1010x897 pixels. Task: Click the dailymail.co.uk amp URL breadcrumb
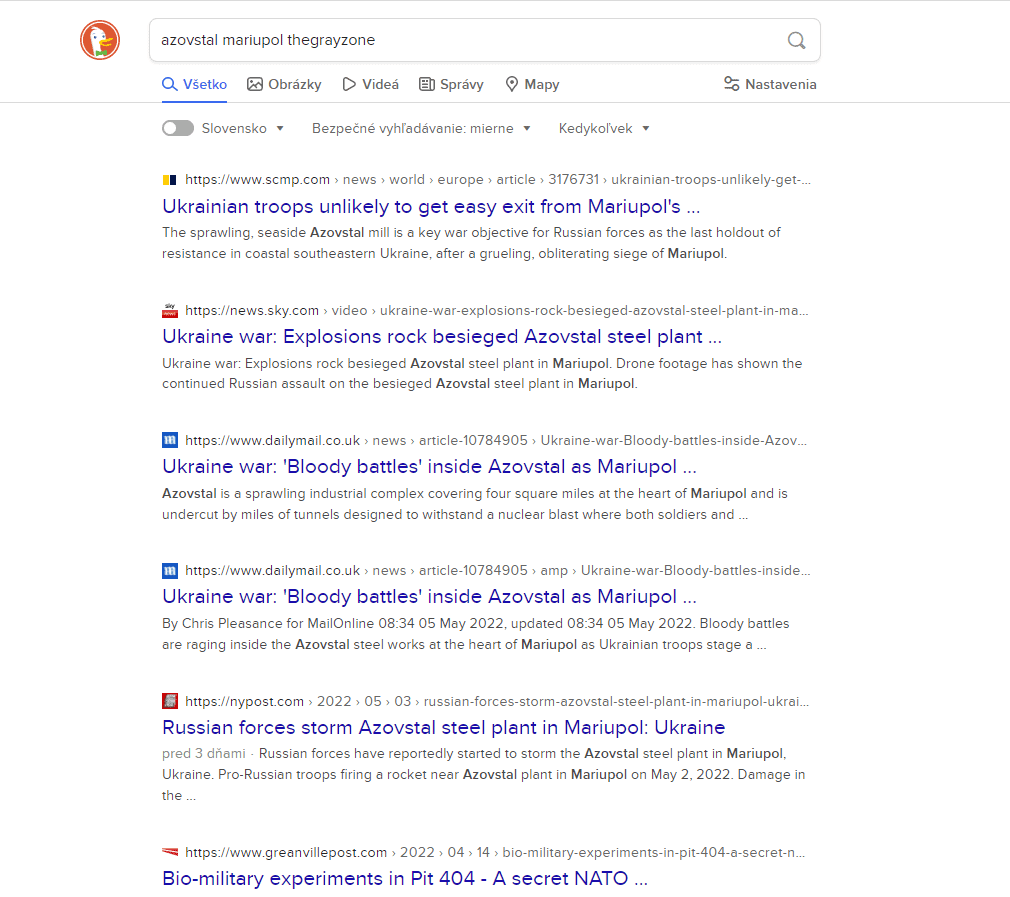497,571
